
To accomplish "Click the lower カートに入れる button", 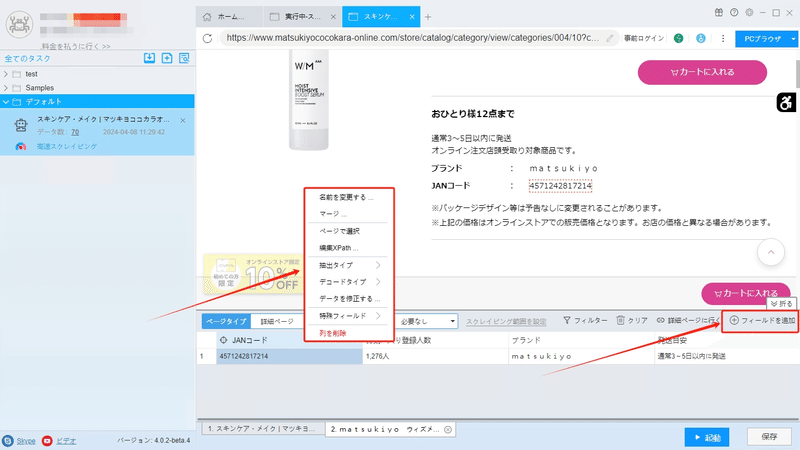I will pos(745,293).
